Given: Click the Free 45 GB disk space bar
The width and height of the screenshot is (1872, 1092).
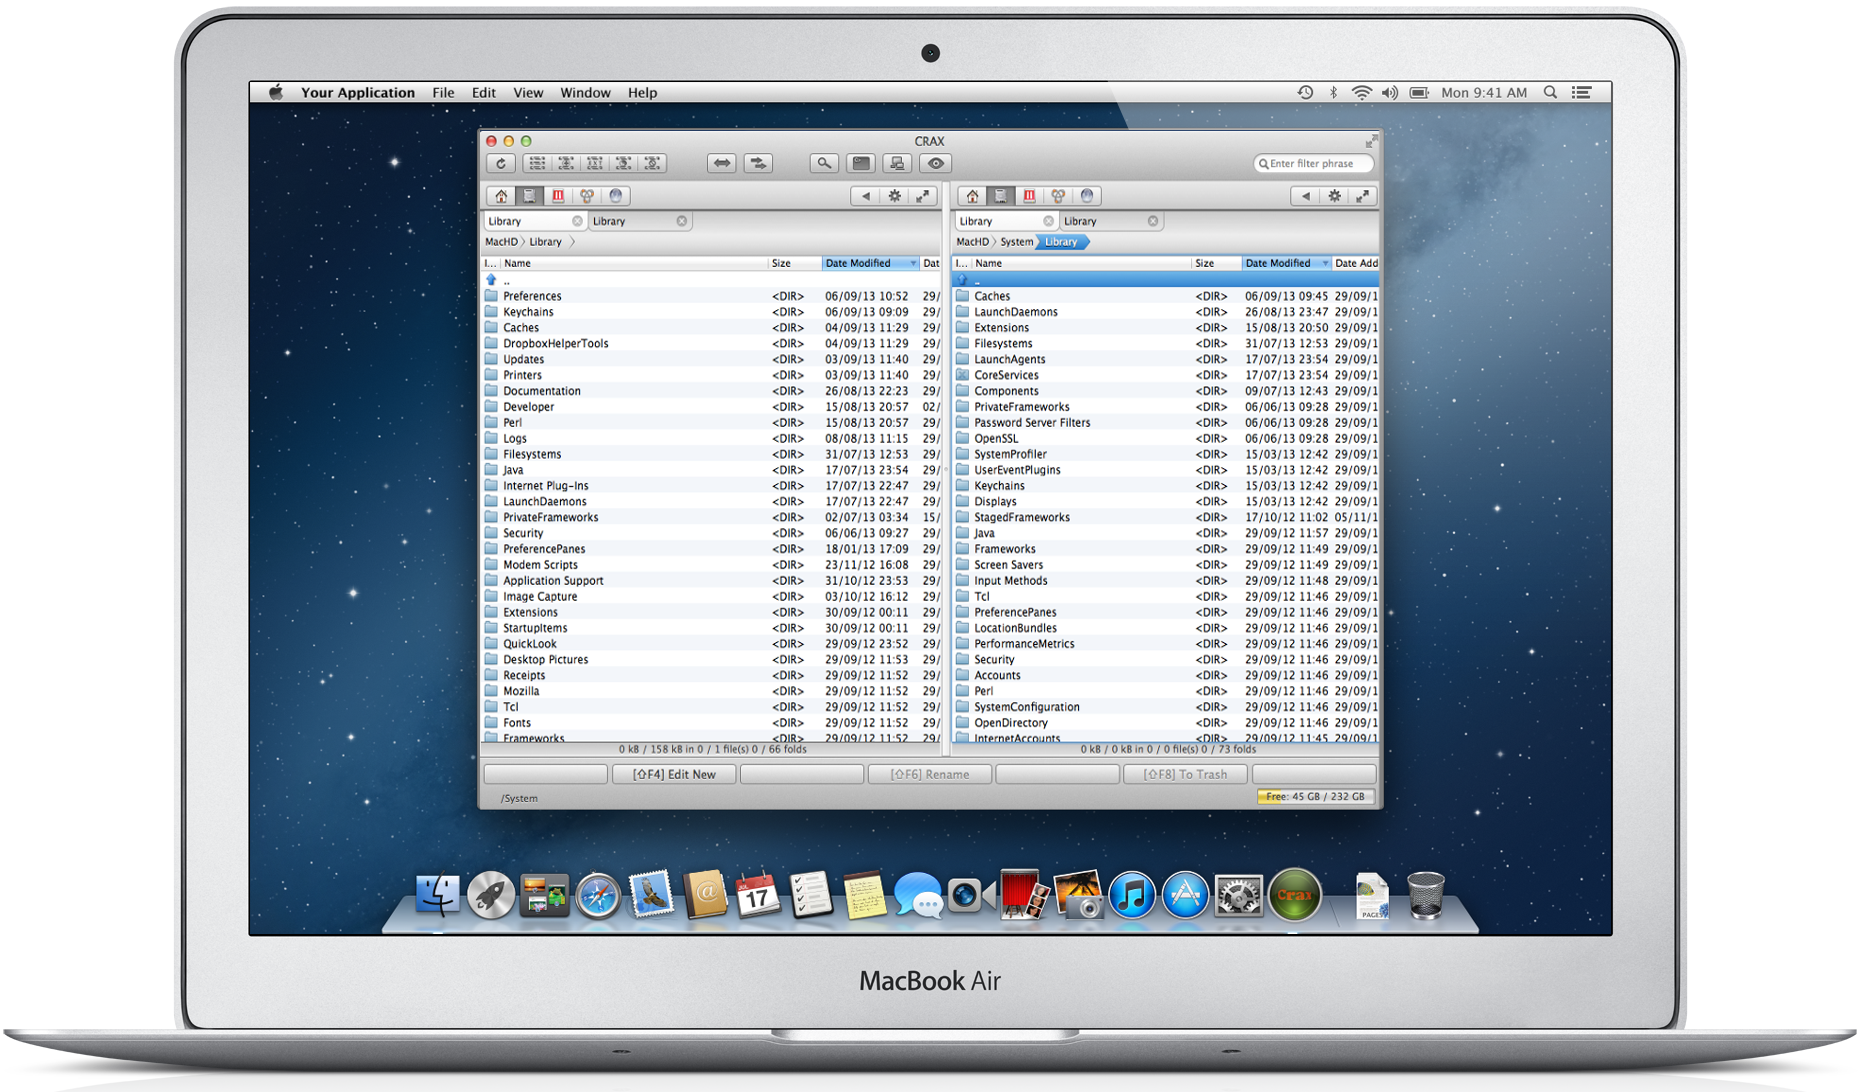Looking at the screenshot, I should coord(1315,797).
